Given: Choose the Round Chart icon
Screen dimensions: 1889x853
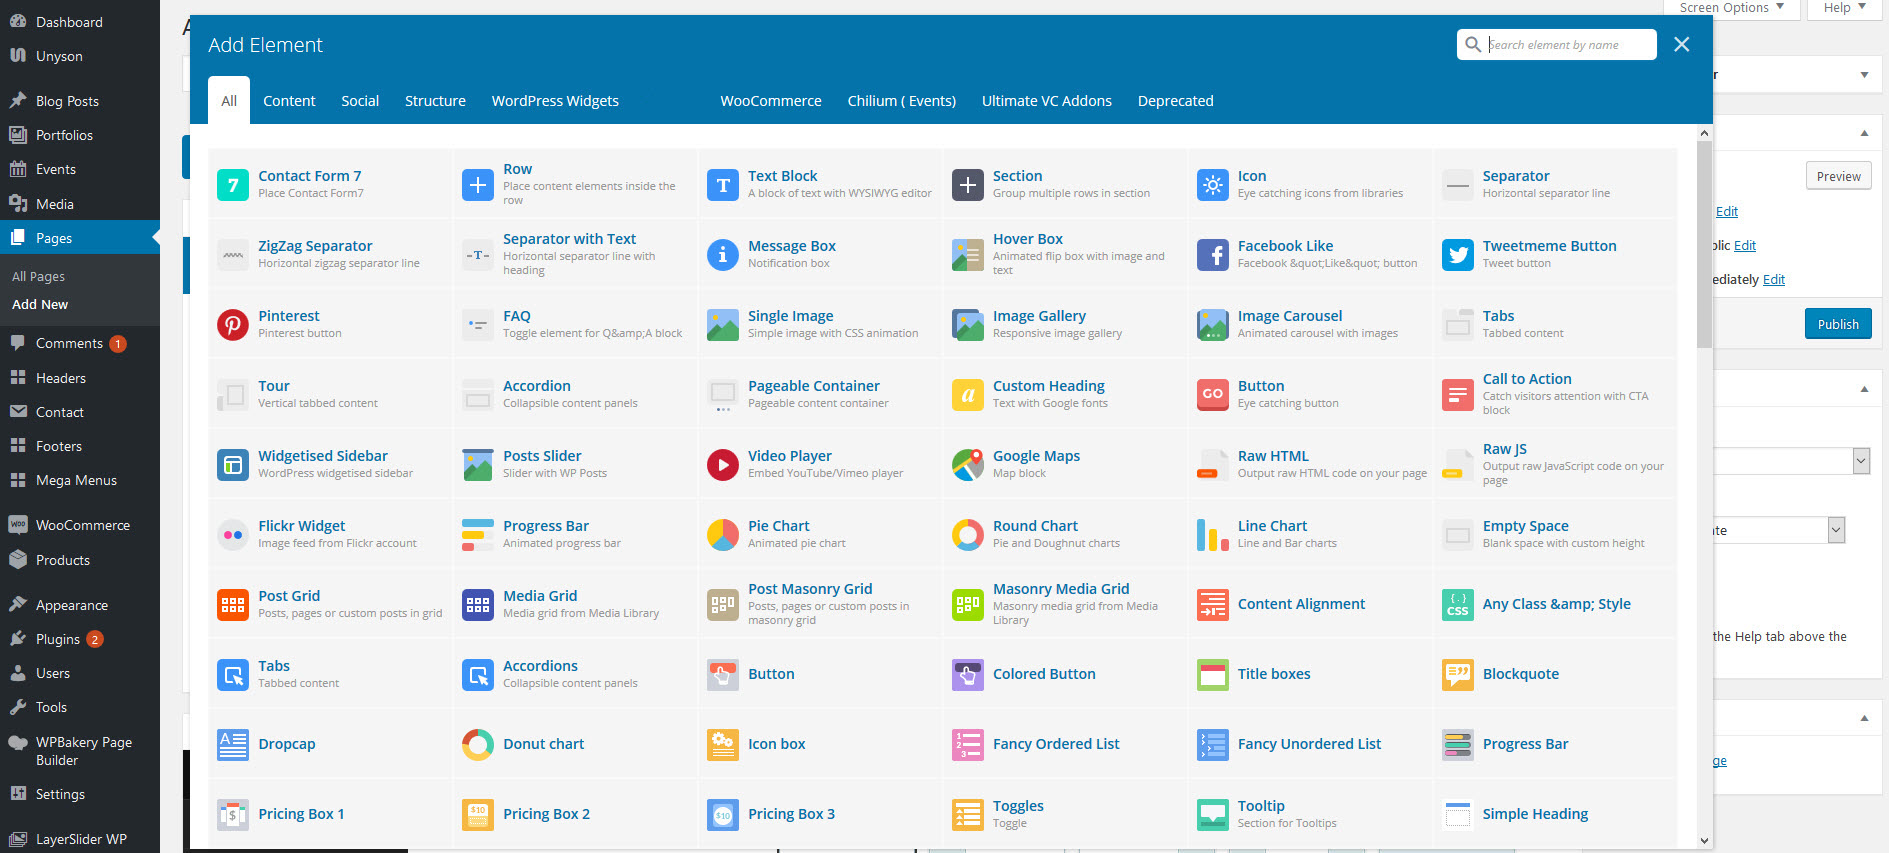Looking at the screenshot, I should (x=968, y=535).
